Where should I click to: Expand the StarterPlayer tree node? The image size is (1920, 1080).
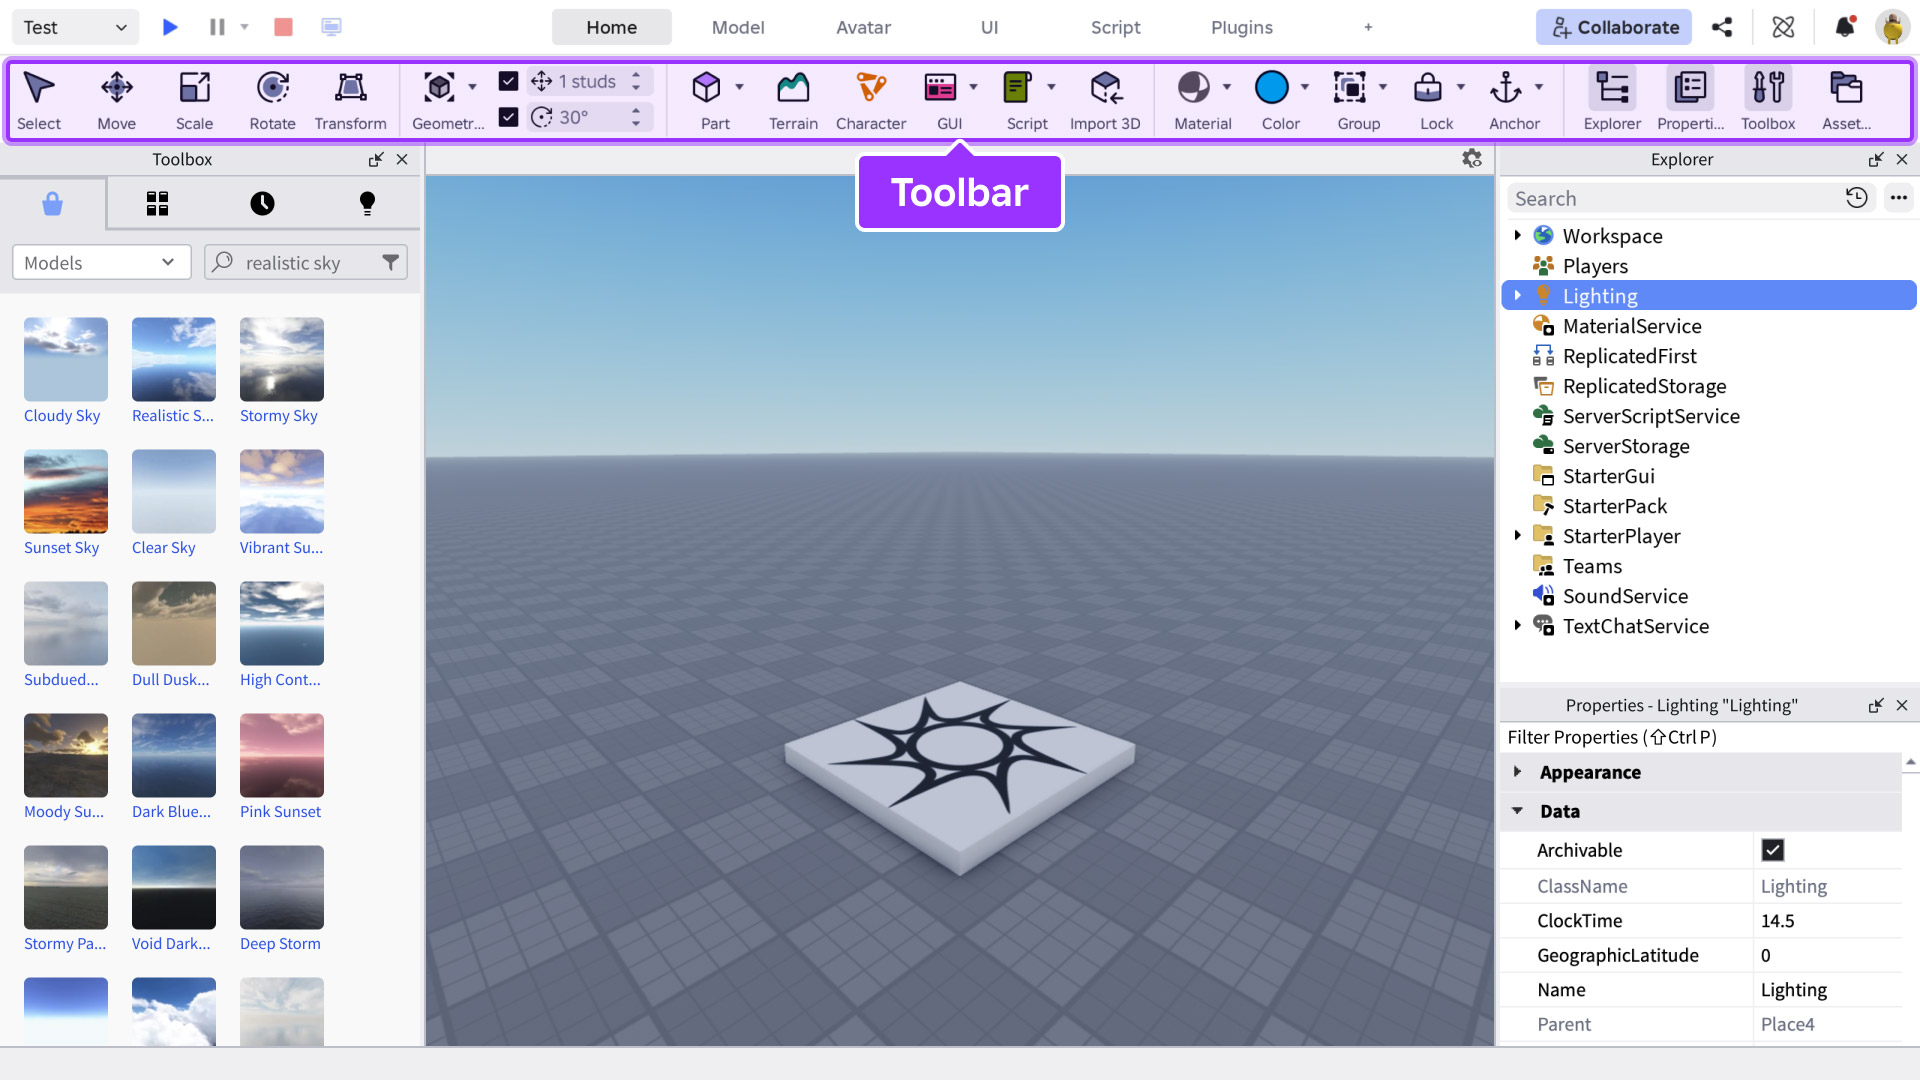point(1517,535)
